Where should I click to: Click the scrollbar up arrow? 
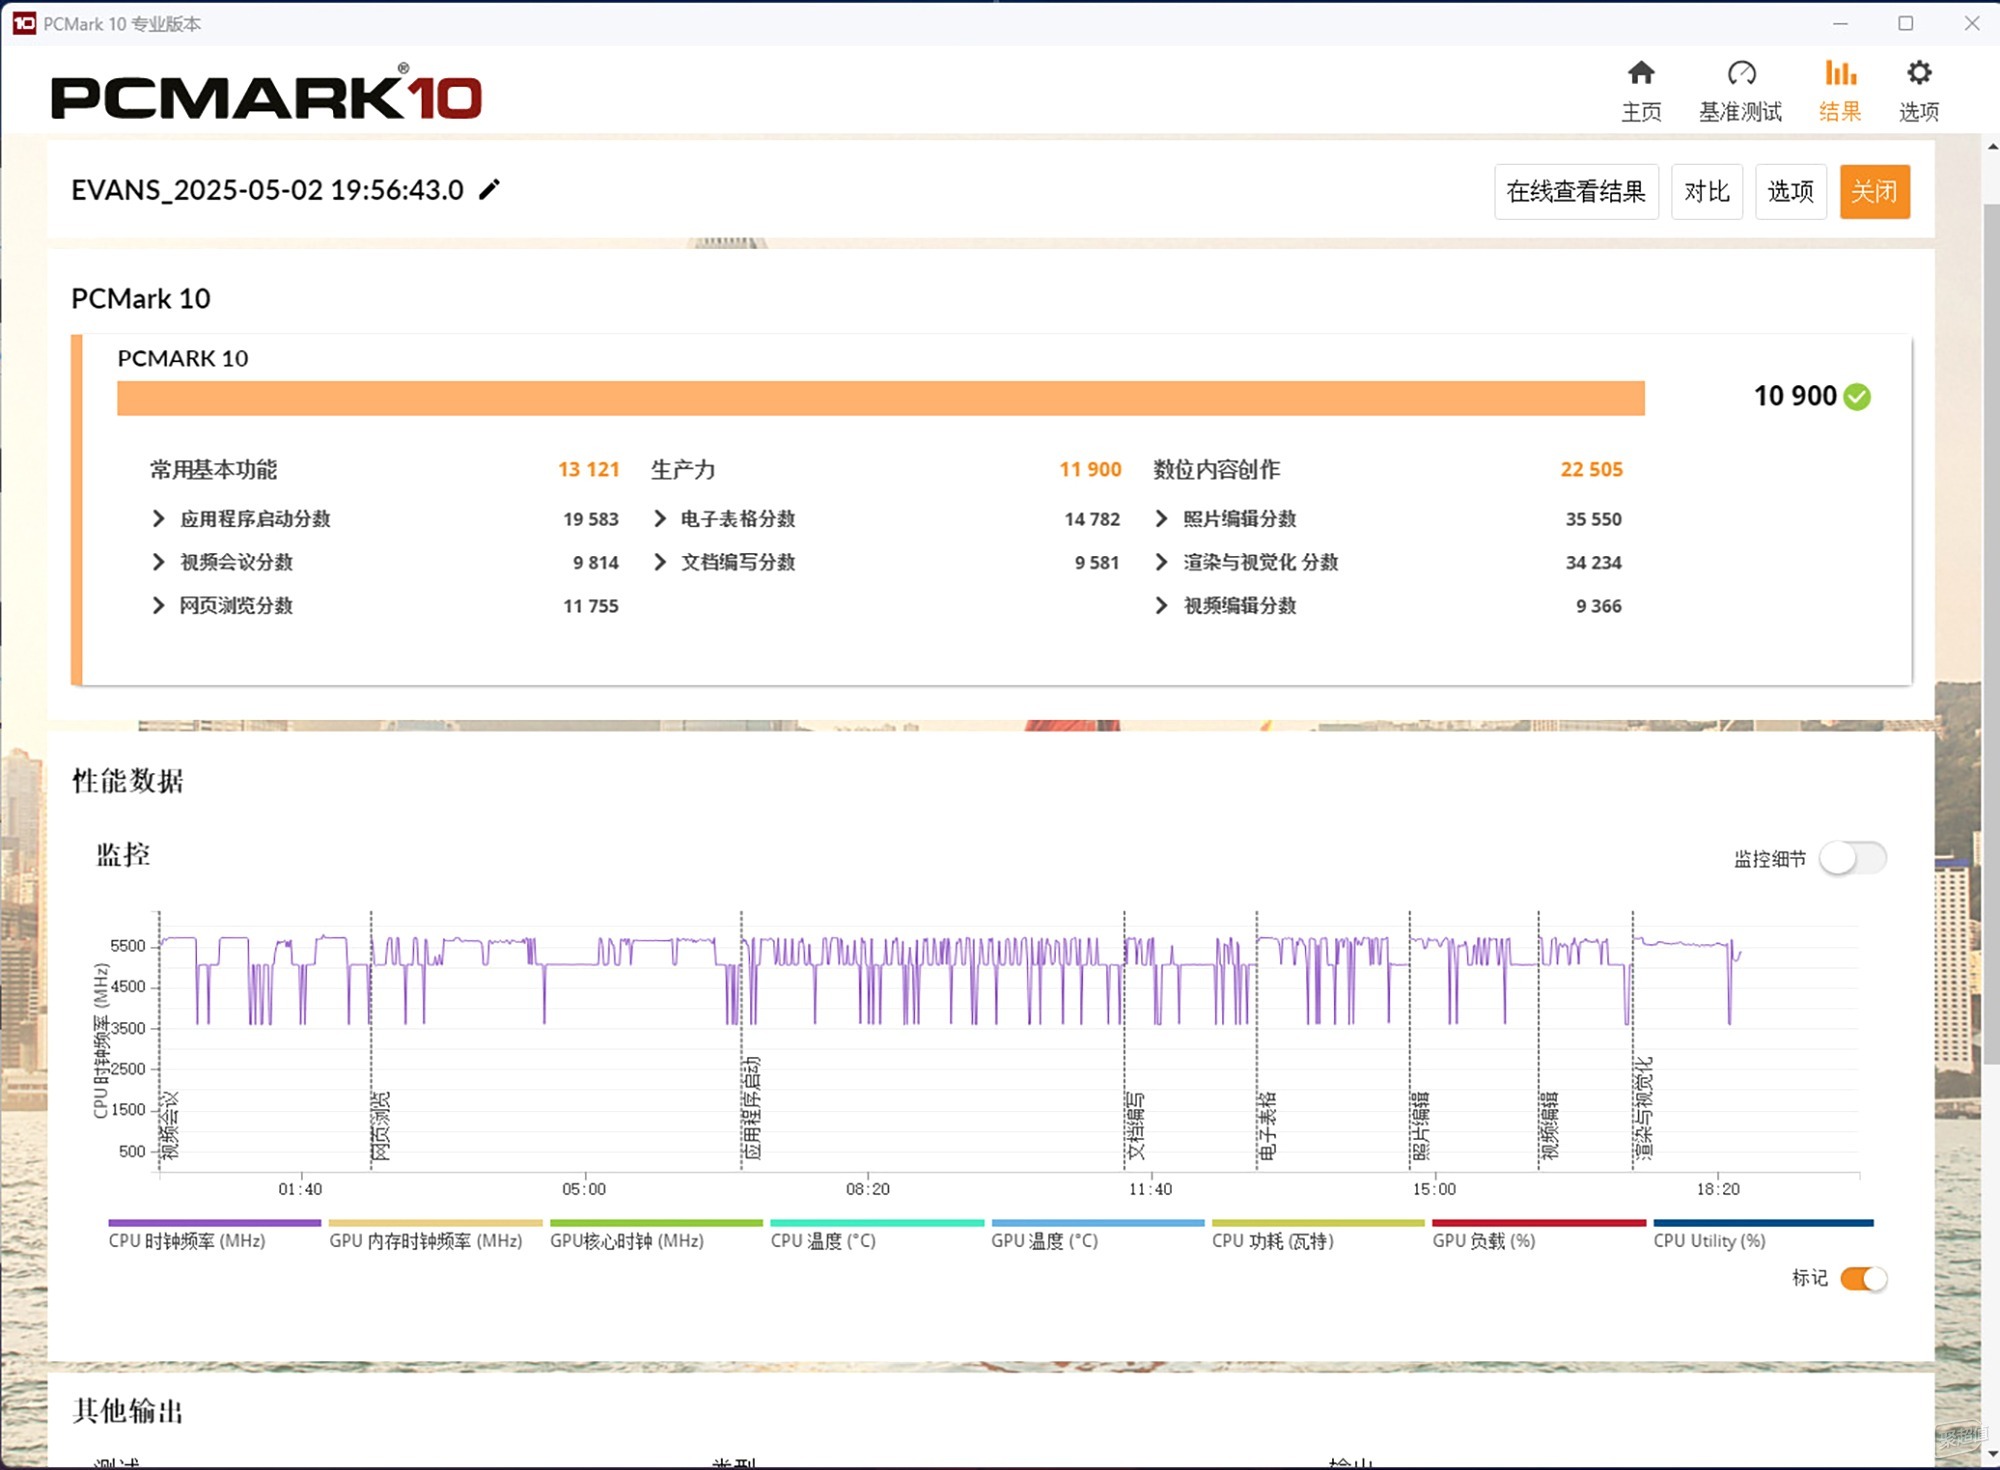[x=1991, y=147]
